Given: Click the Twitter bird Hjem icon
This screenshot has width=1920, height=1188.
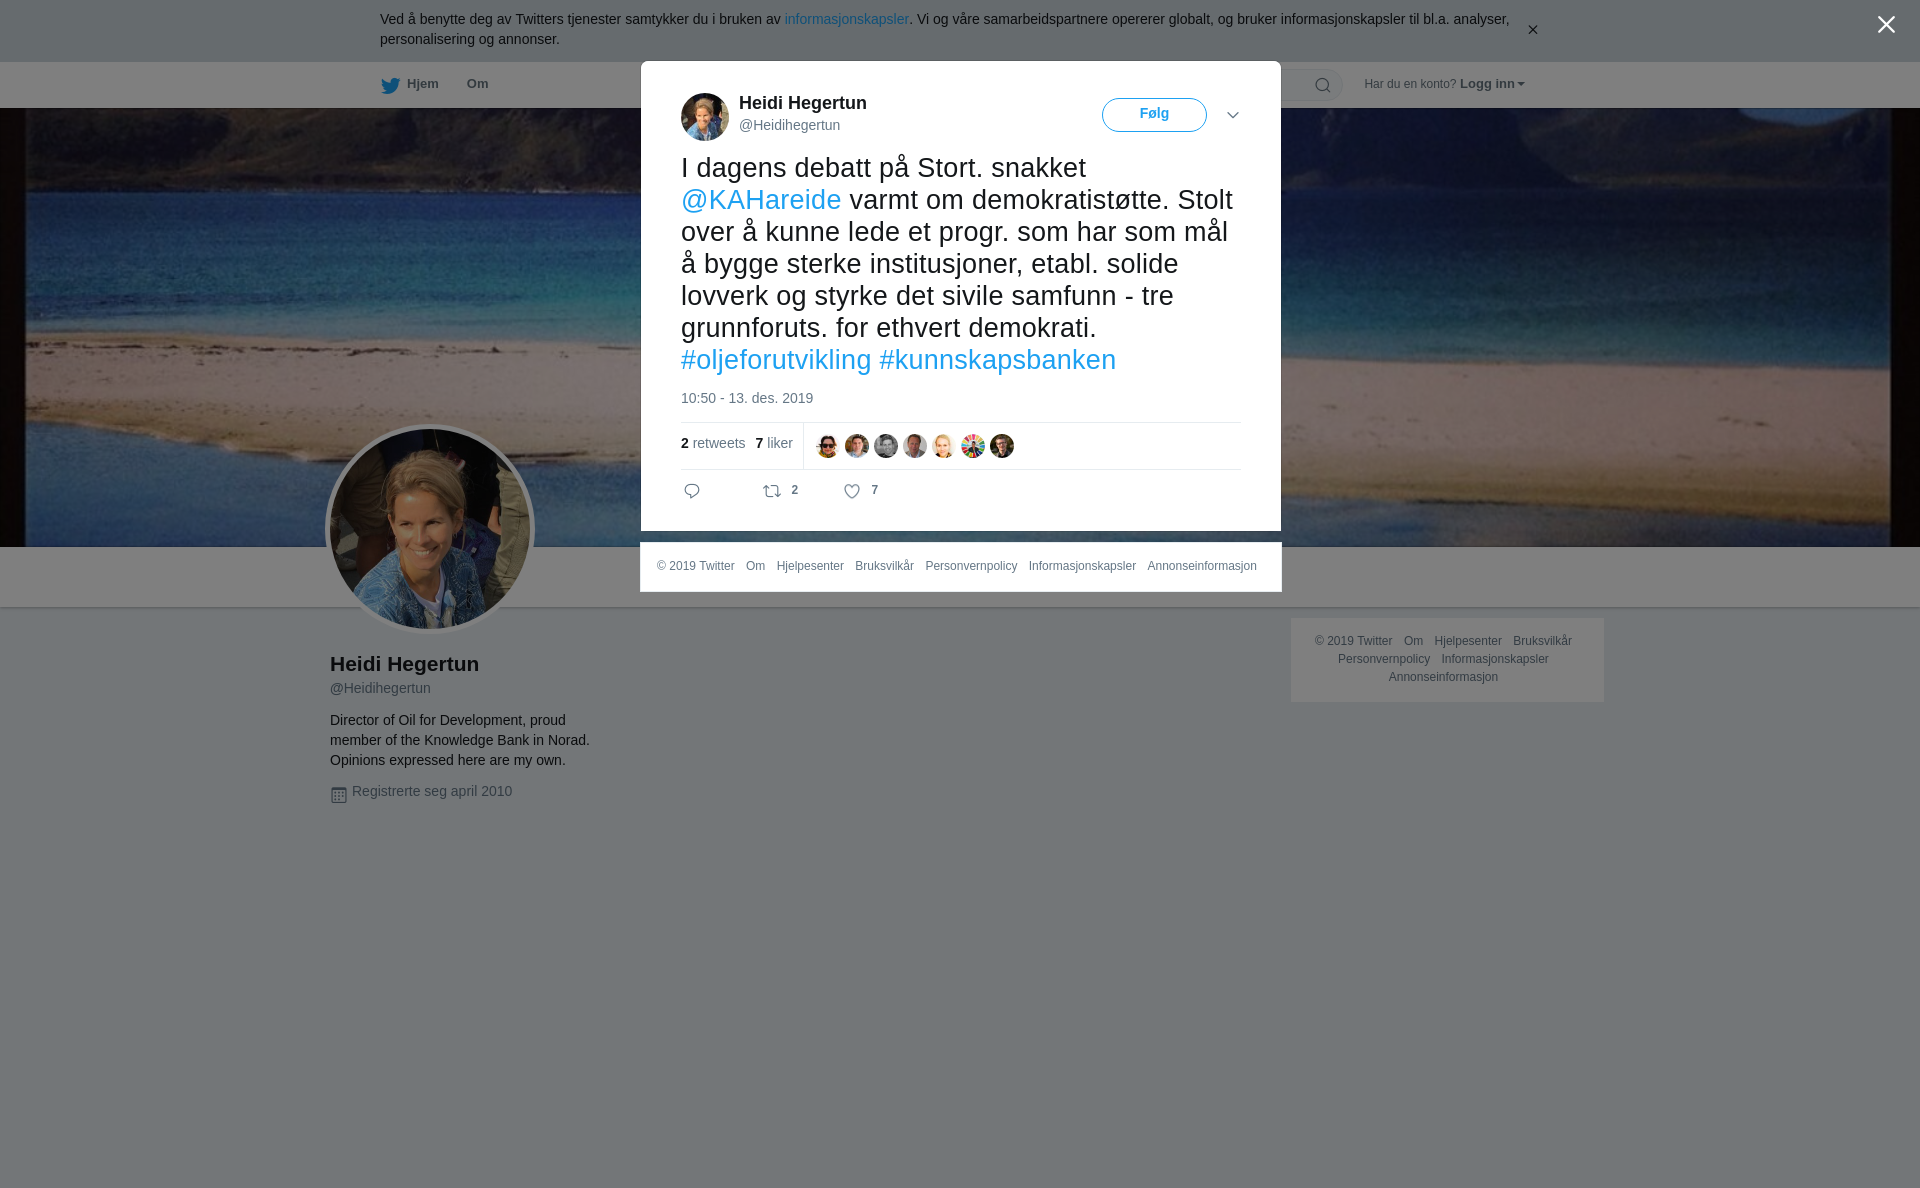Looking at the screenshot, I should pos(390,85).
